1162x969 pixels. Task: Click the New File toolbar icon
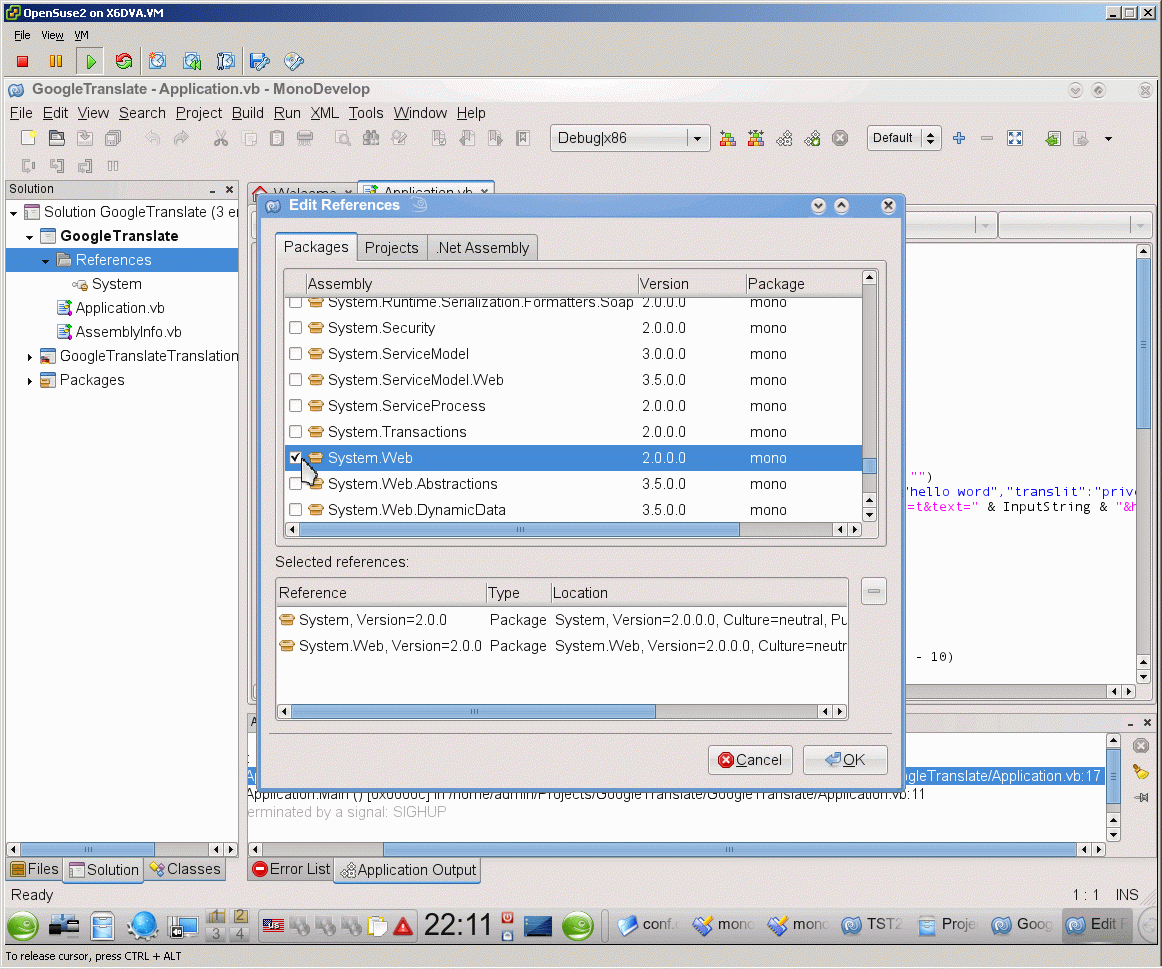point(28,138)
